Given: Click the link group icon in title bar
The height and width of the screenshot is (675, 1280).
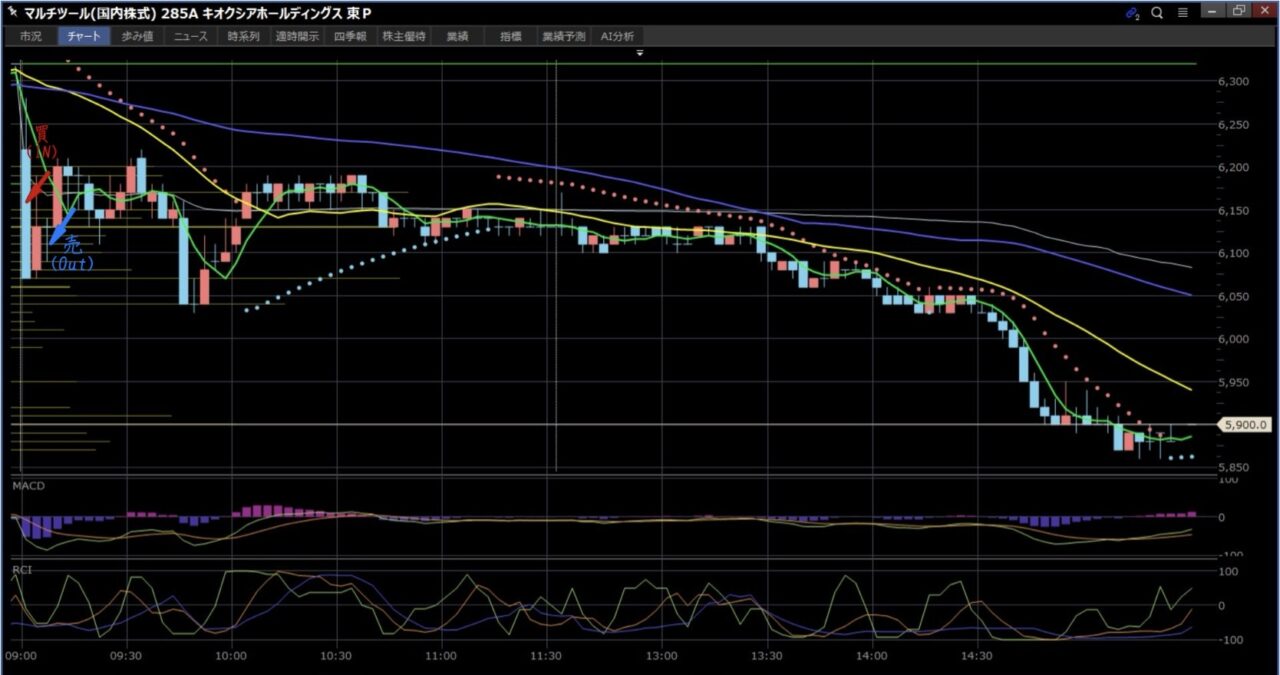Looking at the screenshot, I should pos(1132,13).
